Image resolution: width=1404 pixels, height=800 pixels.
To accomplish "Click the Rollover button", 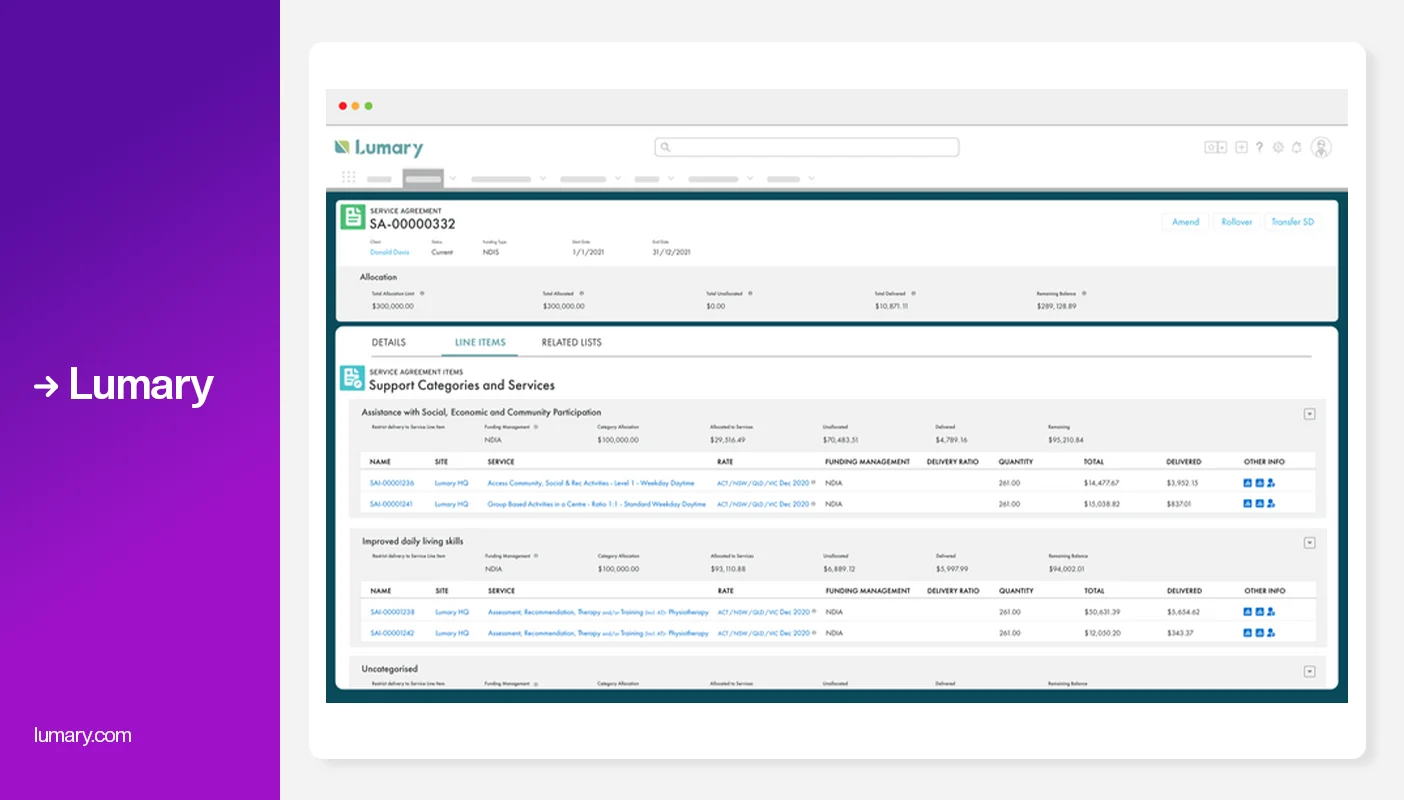I will 1237,222.
